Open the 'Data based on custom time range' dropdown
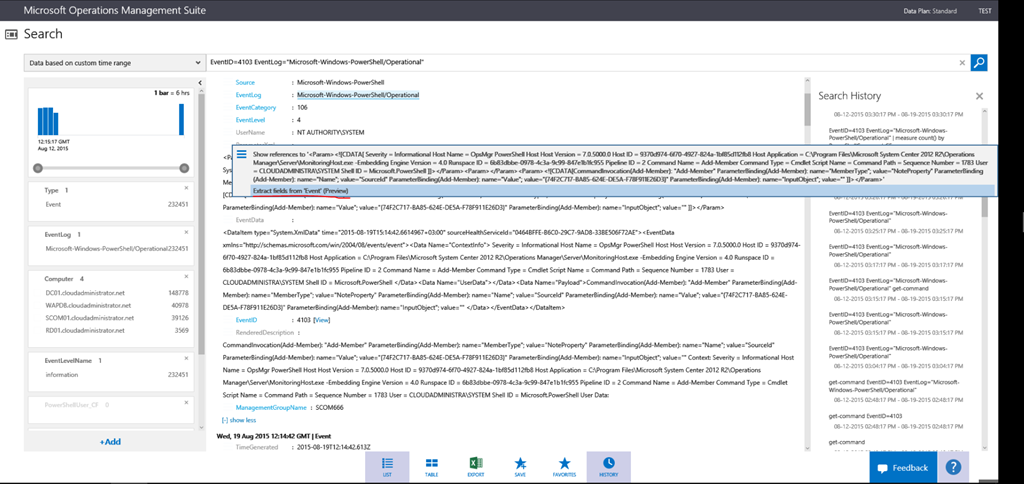 pos(112,63)
